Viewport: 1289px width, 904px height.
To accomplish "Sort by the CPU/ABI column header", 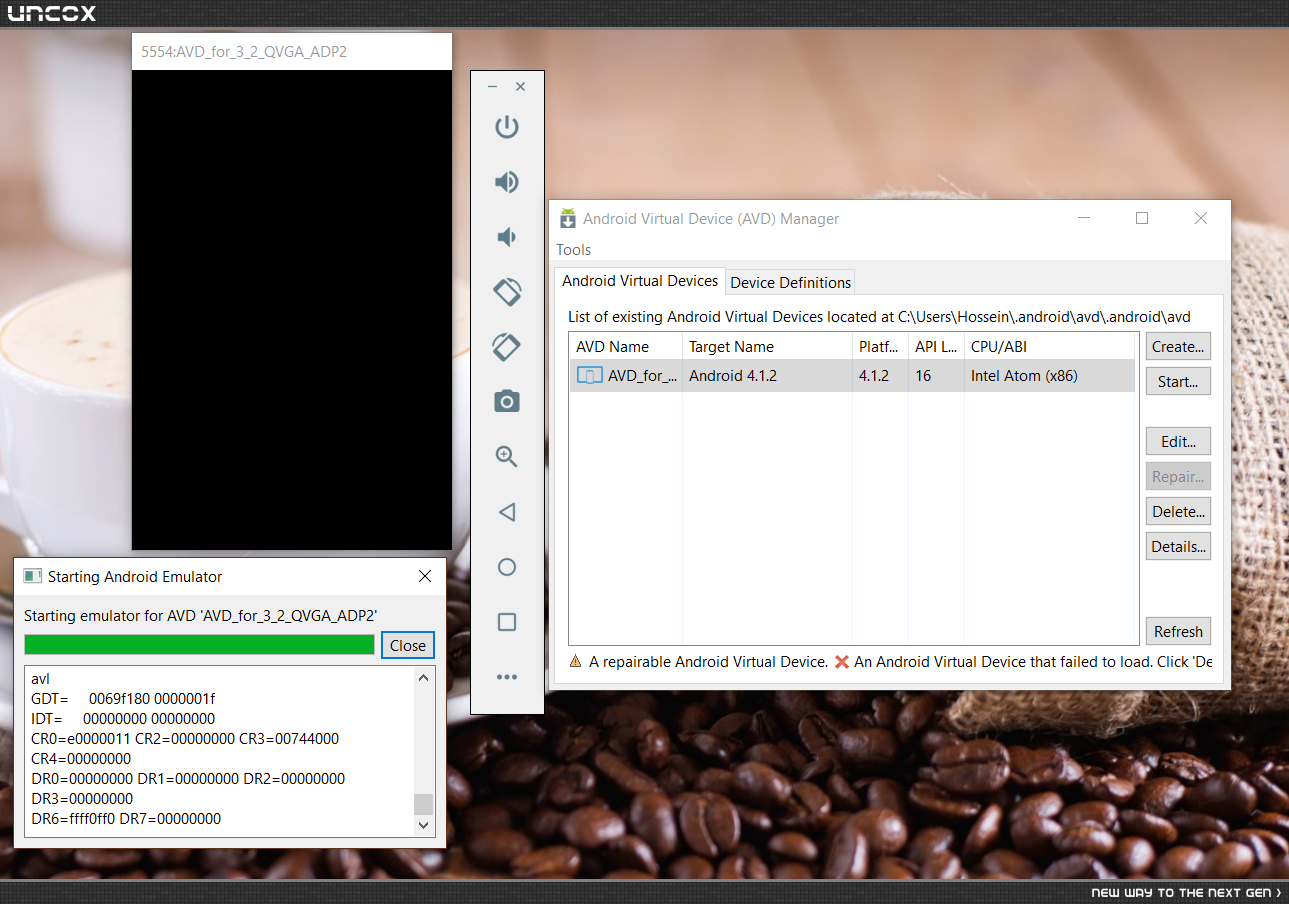I will pyautogui.click(x=1051, y=347).
